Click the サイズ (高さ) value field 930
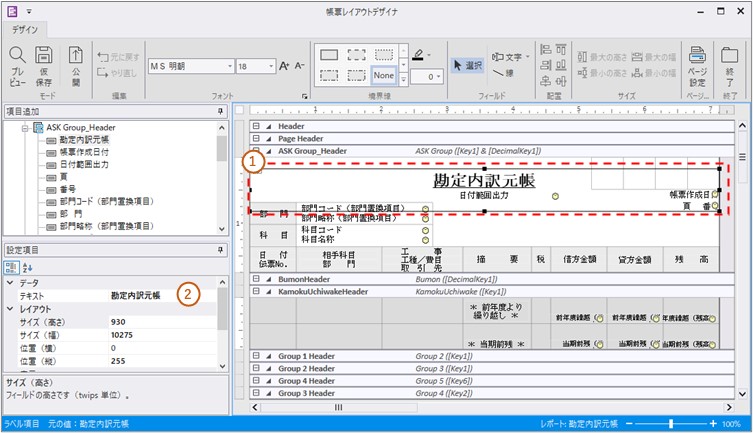 (x=160, y=322)
